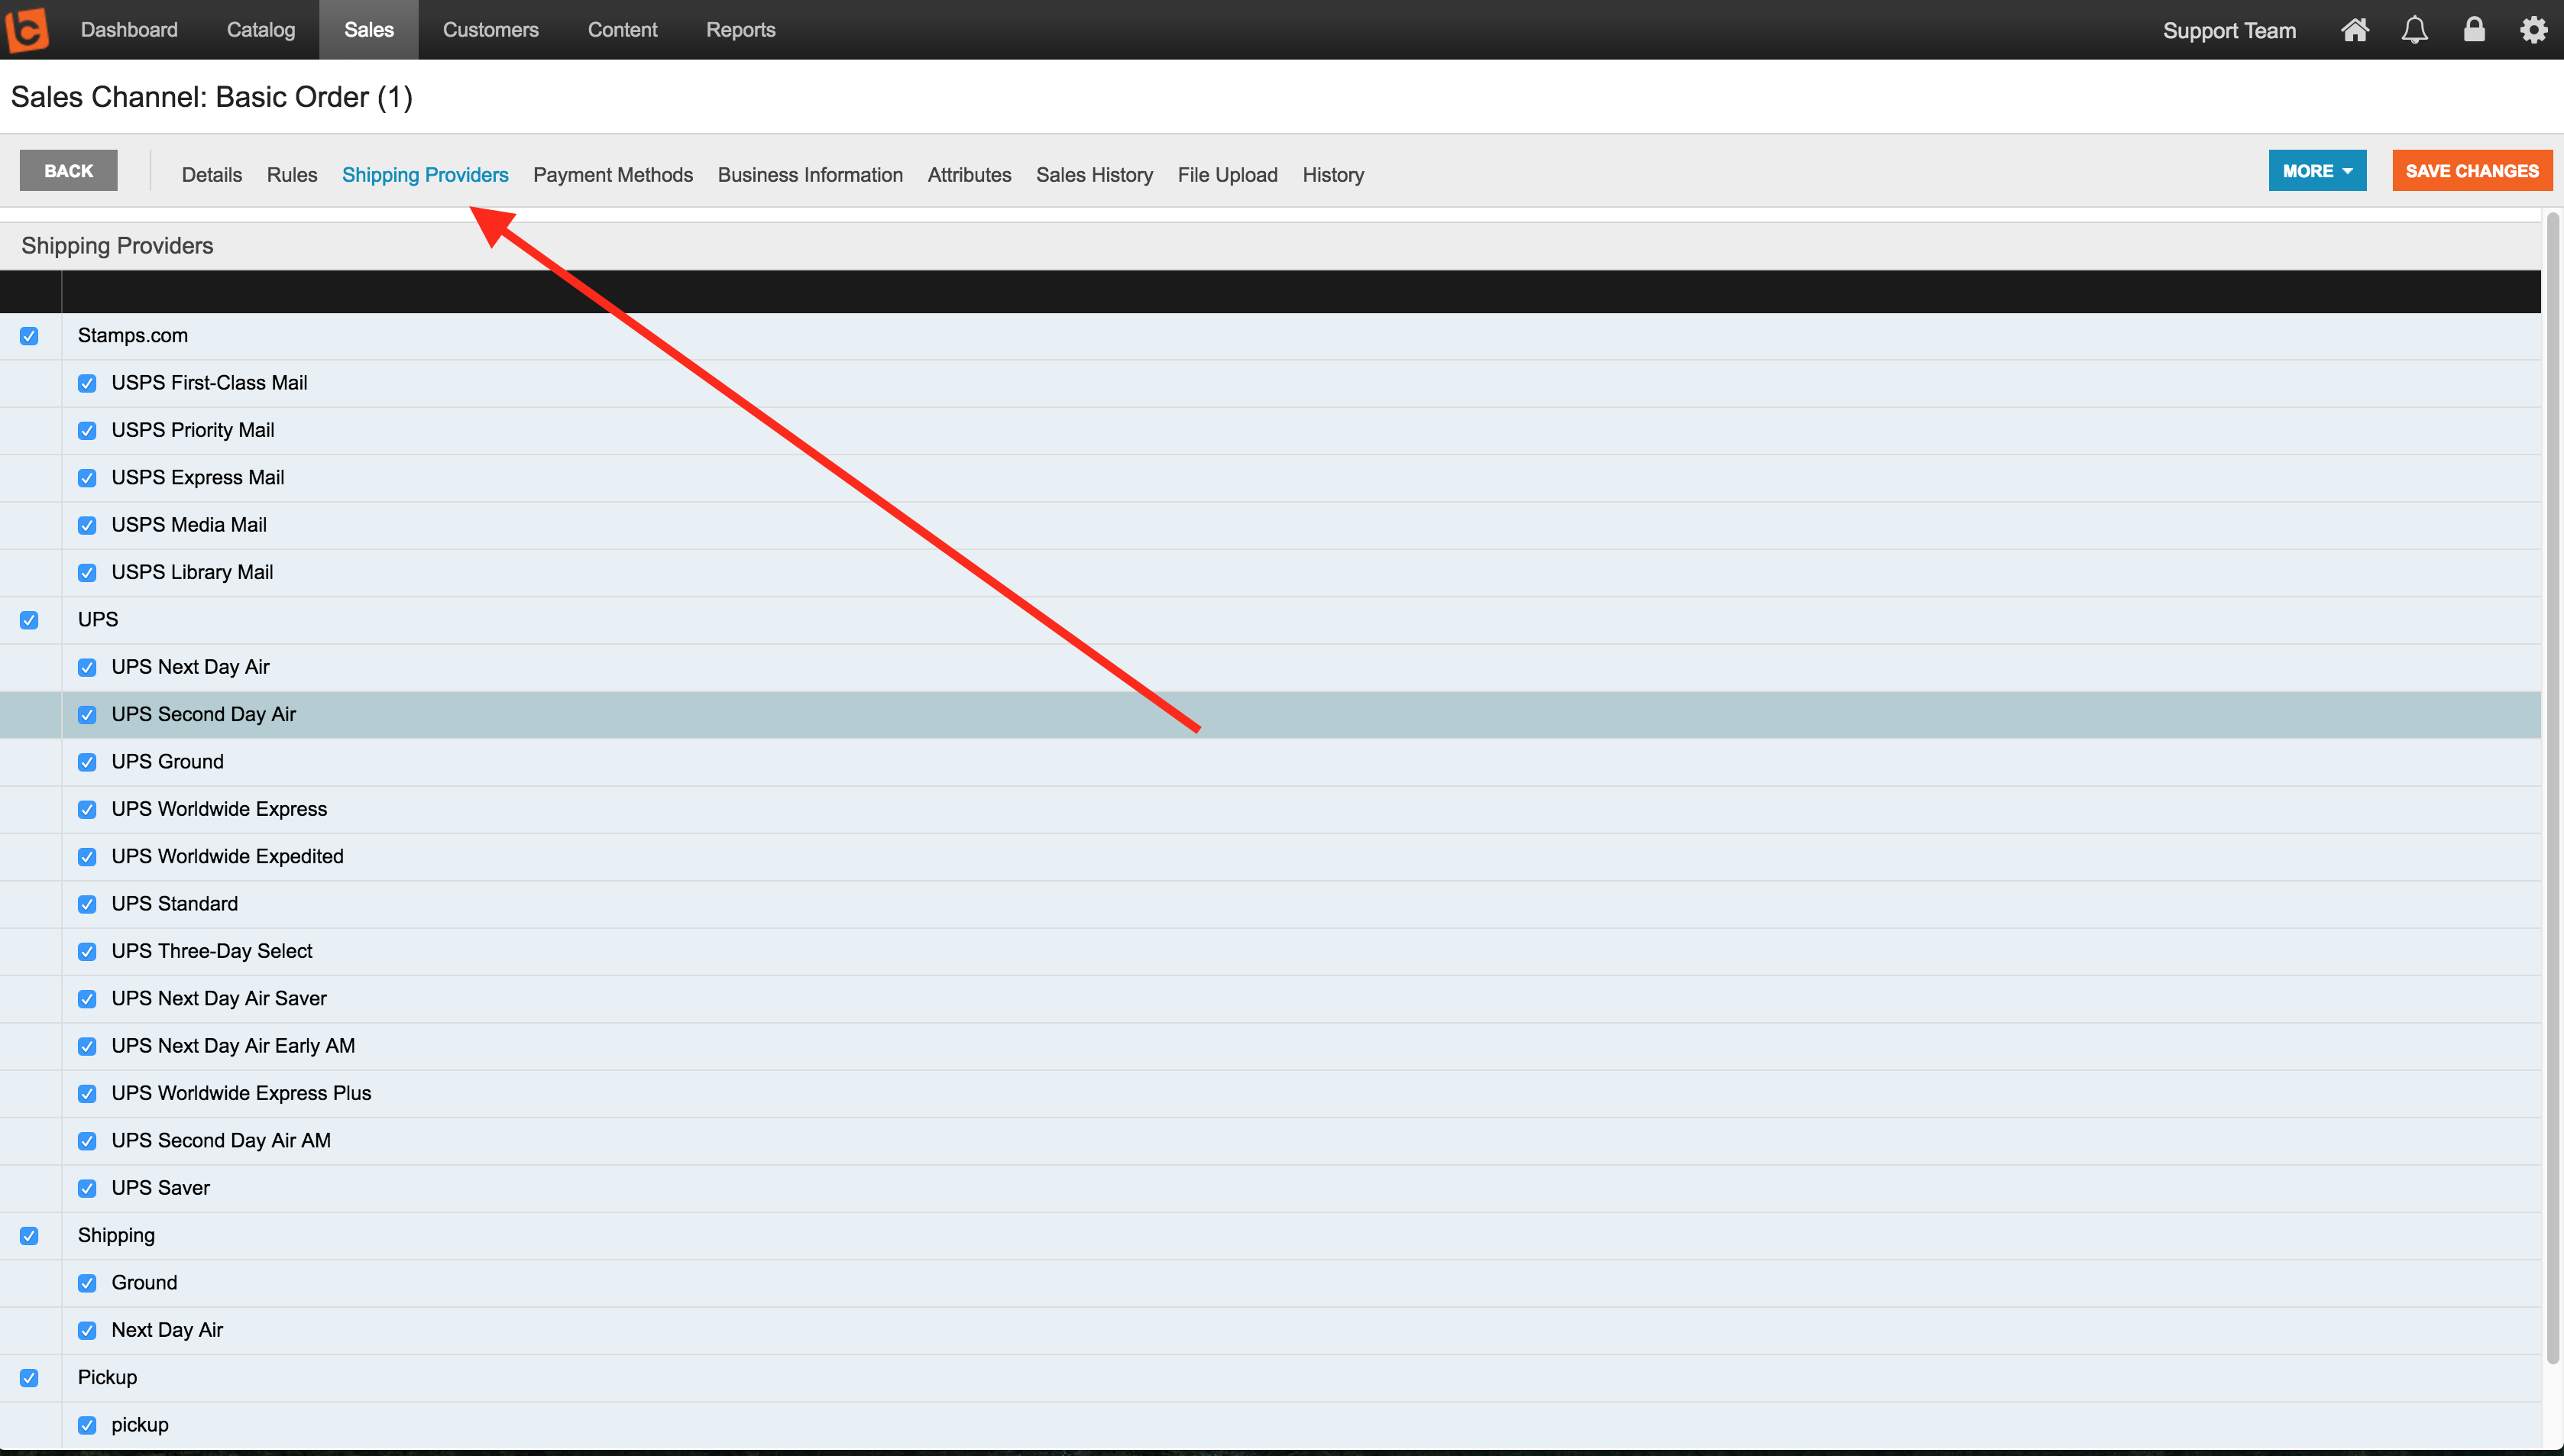Click the USPS Priority Mail label
Image resolution: width=2564 pixels, height=1456 pixels.
pyautogui.click(x=193, y=430)
